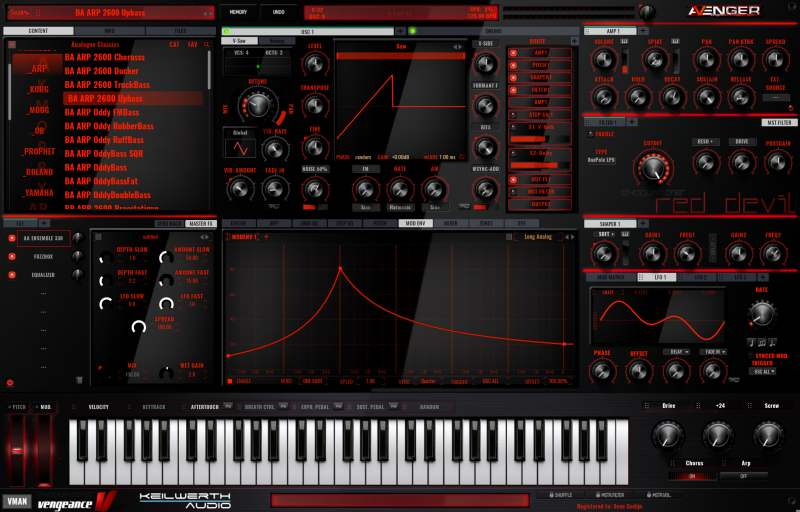Open the mod env sync Quarter dropdown
Screen dimensions: 800x512
428,381
